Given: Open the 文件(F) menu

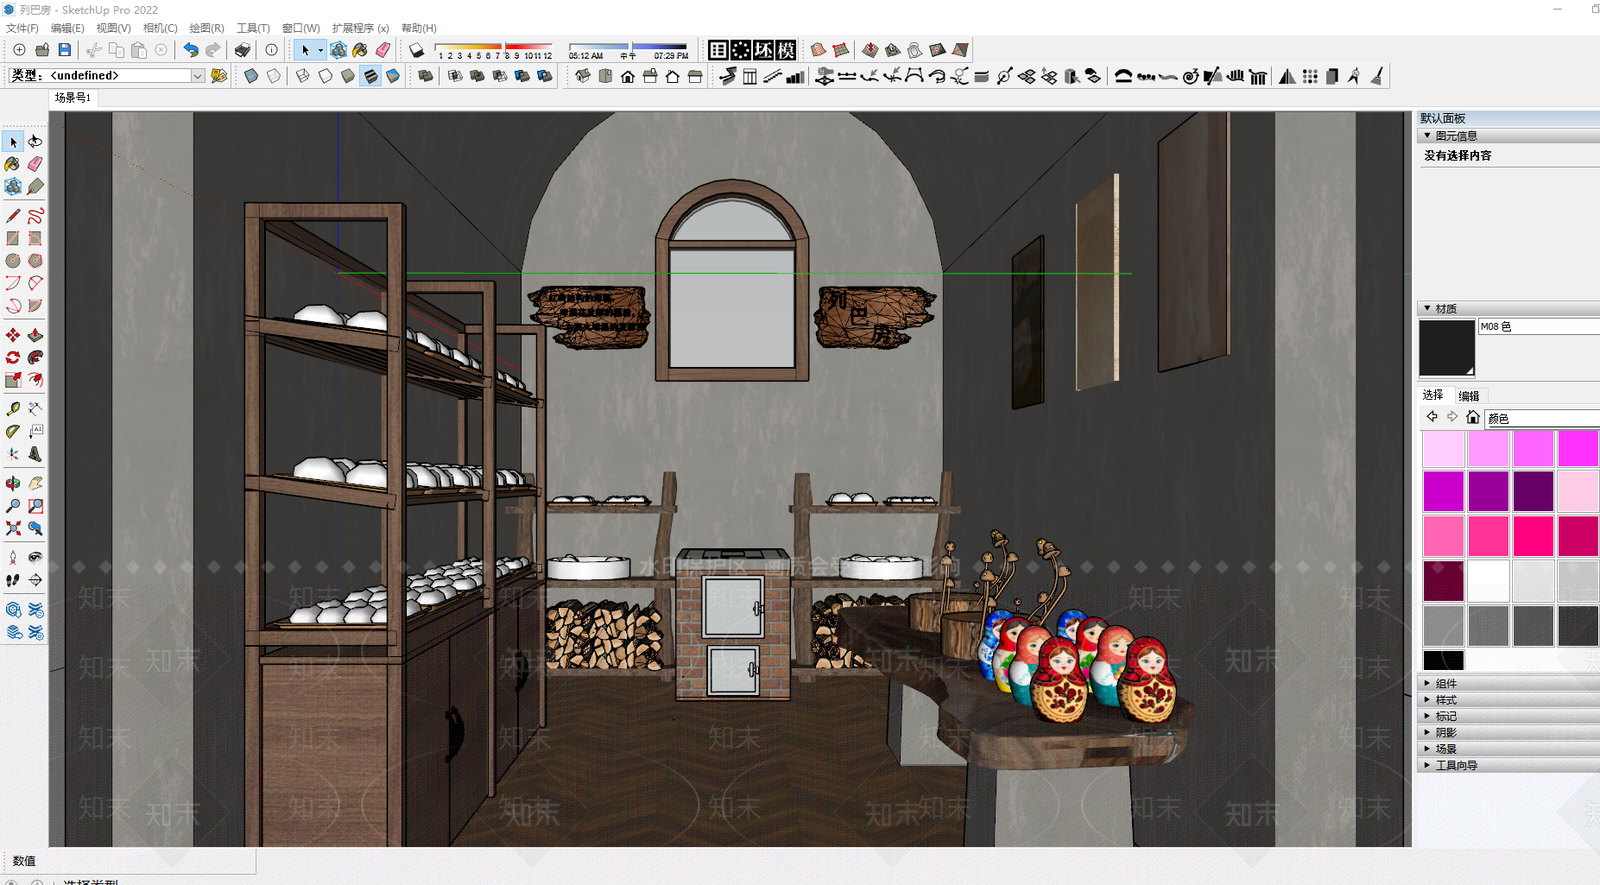Looking at the screenshot, I should pyautogui.click(x=22, y=28).
